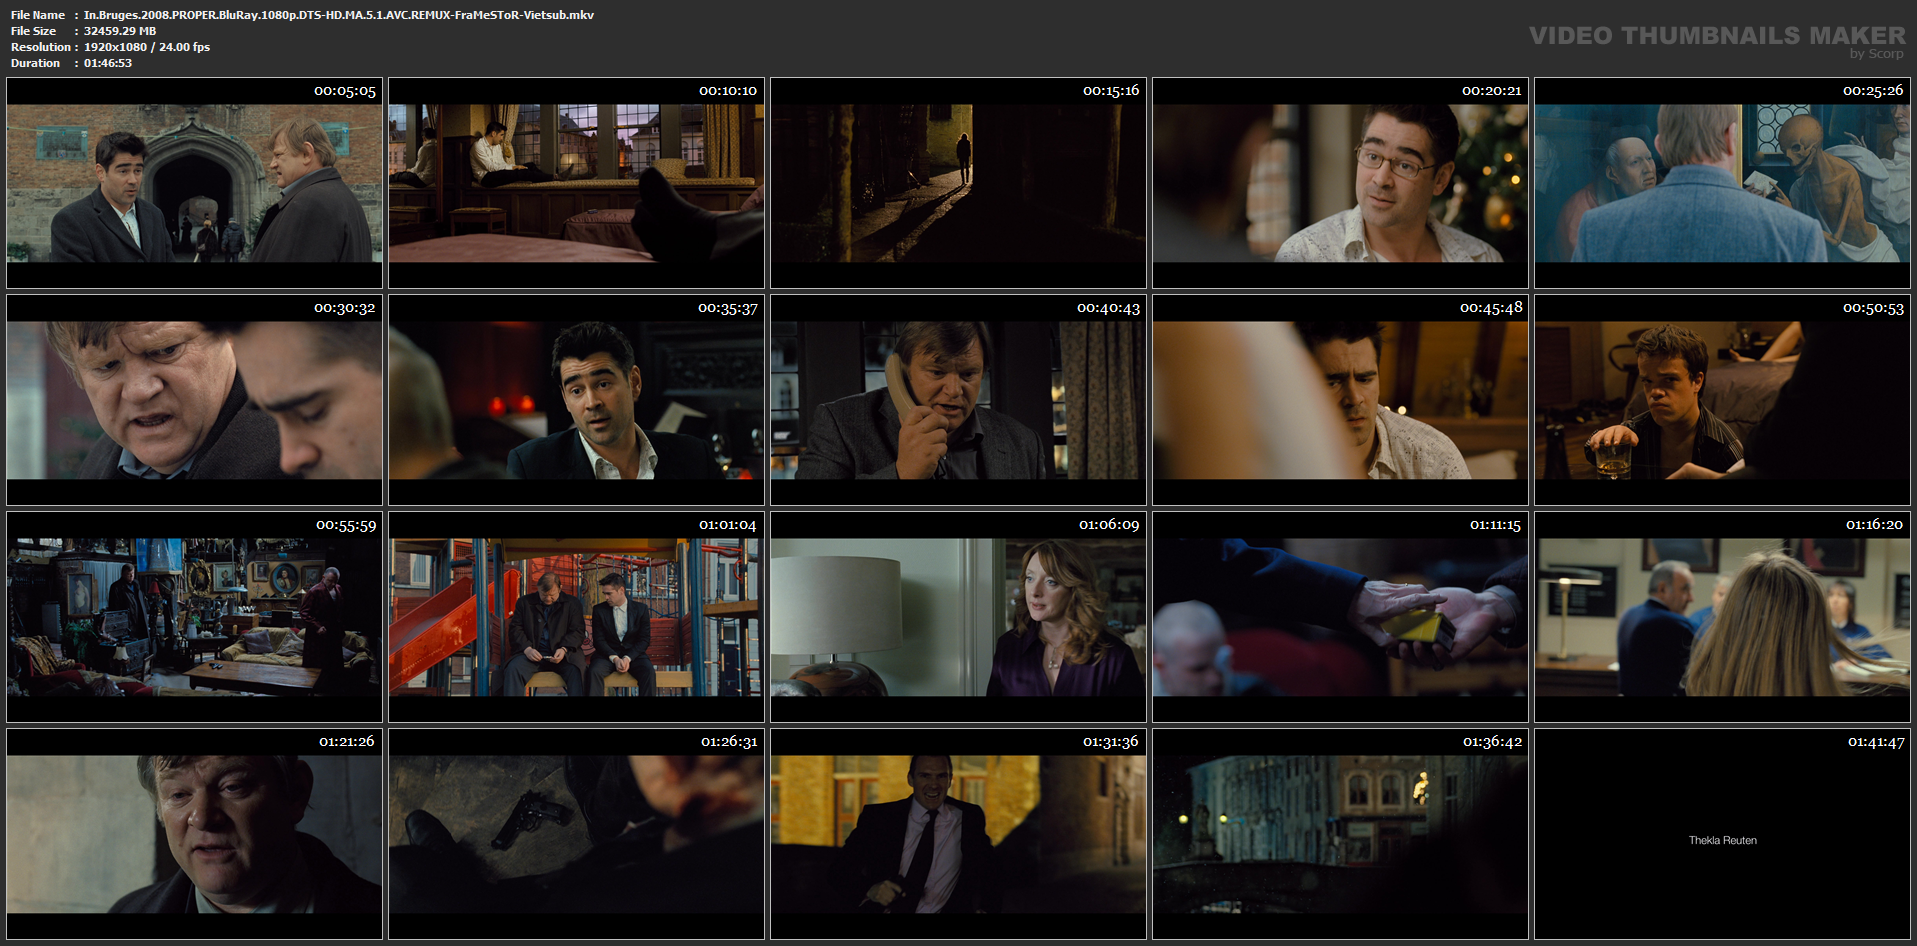This screenshot has width=1917, height=946.
Task: Open the cluttered room thumbnail at 00:55:59
Action: point(194,617)
